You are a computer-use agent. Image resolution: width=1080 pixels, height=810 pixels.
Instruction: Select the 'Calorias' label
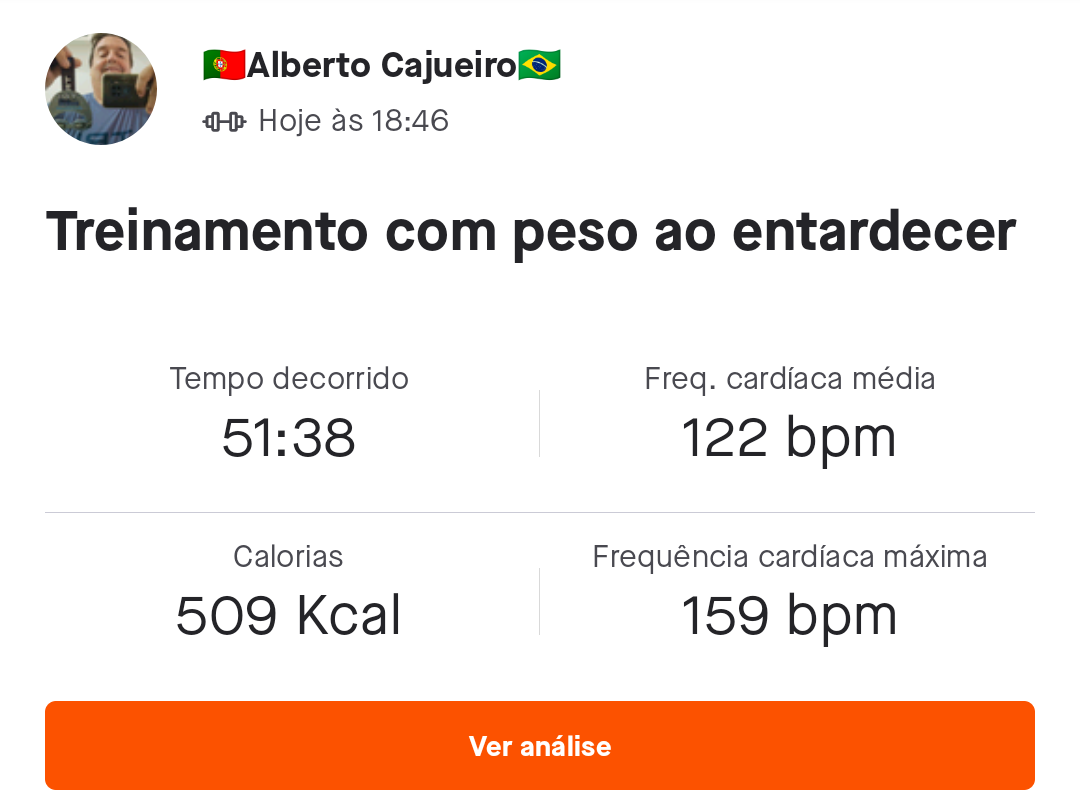click(288, 557)
